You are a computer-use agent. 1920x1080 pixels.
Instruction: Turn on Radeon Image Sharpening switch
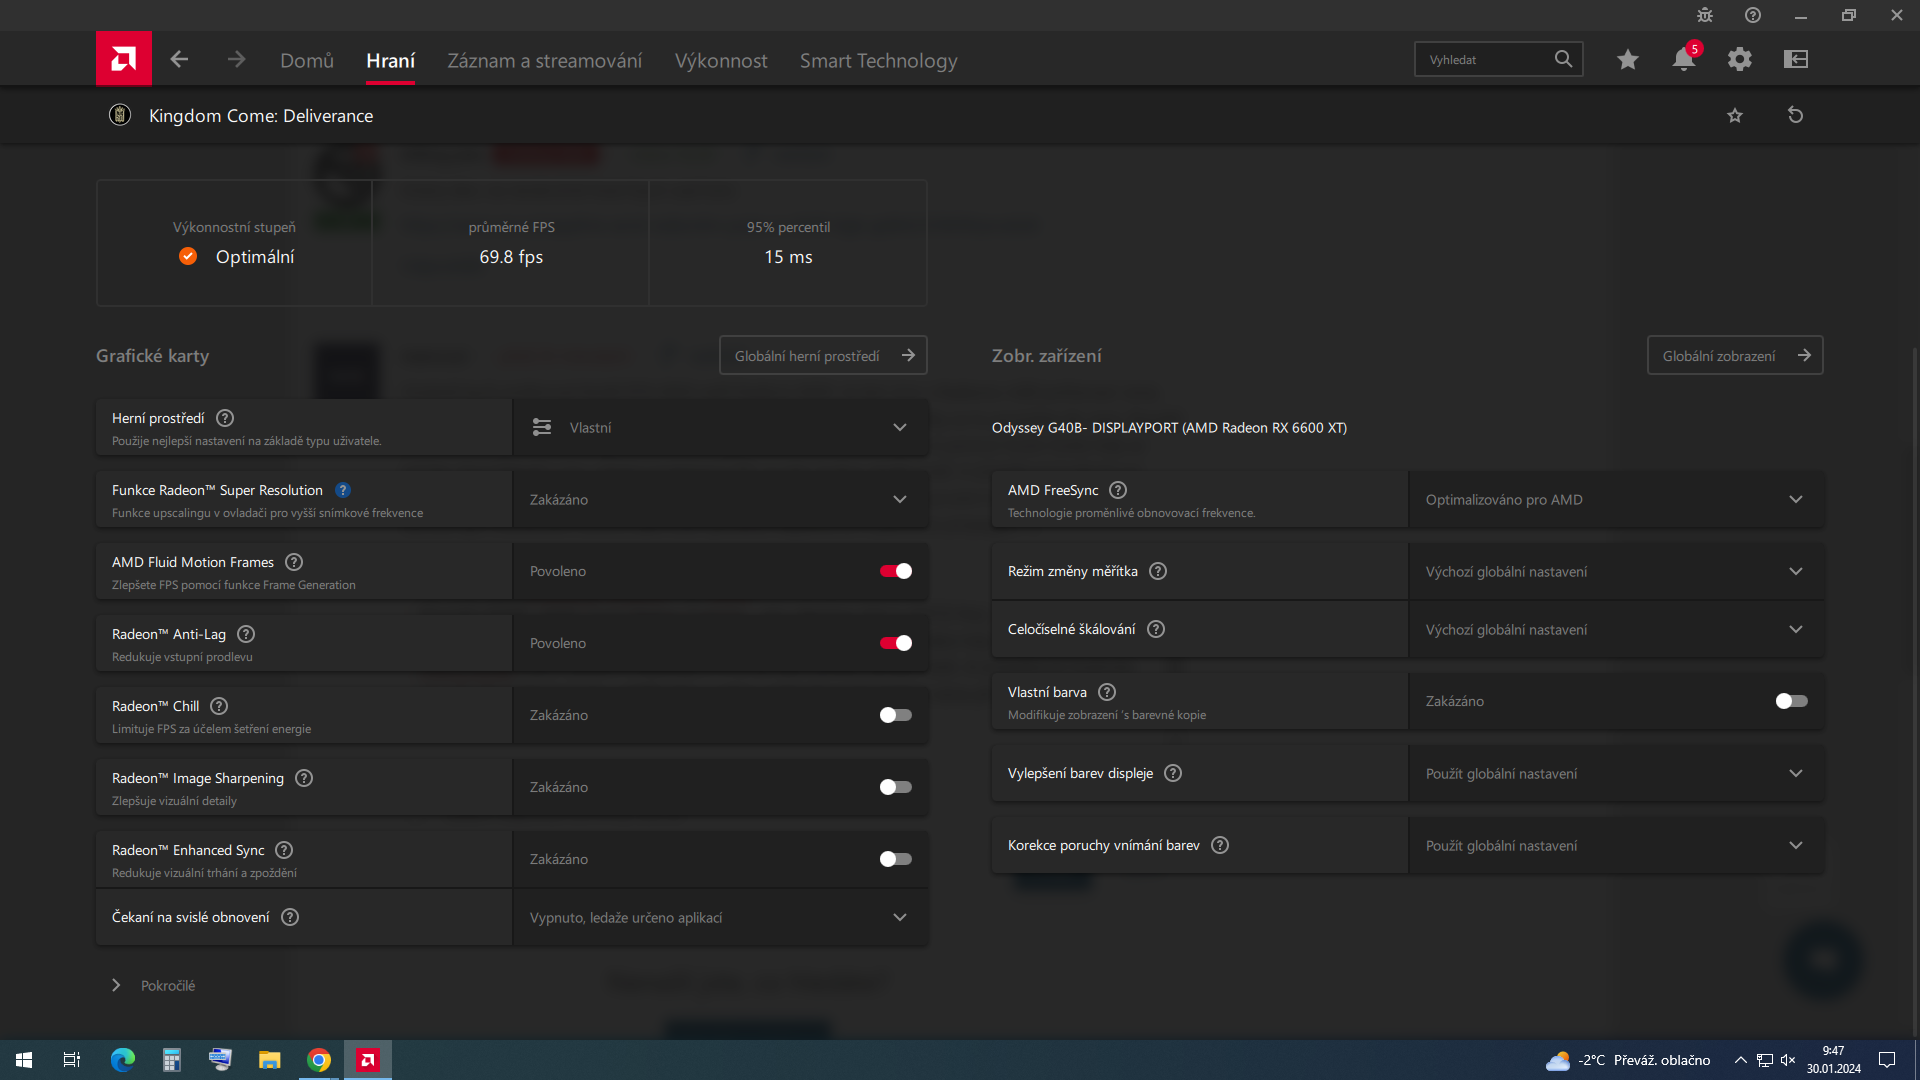pyautogui.click(x=895, y=787)
